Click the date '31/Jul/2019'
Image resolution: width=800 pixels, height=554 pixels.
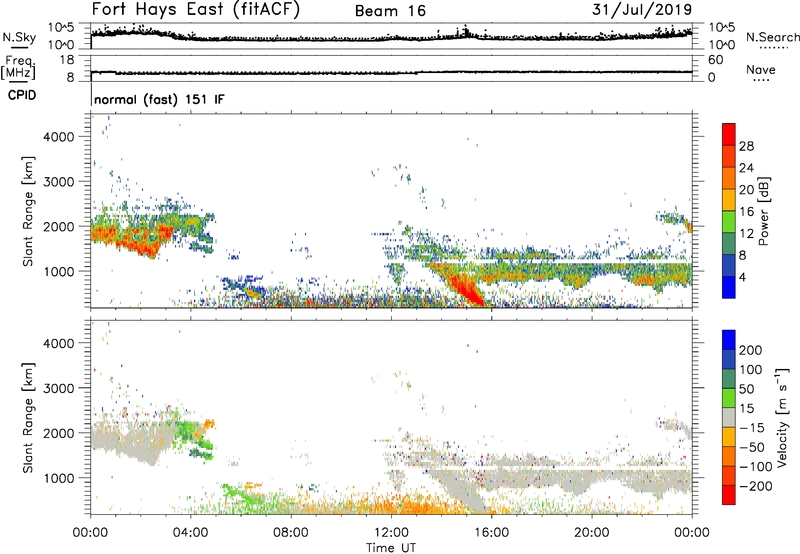642,10
